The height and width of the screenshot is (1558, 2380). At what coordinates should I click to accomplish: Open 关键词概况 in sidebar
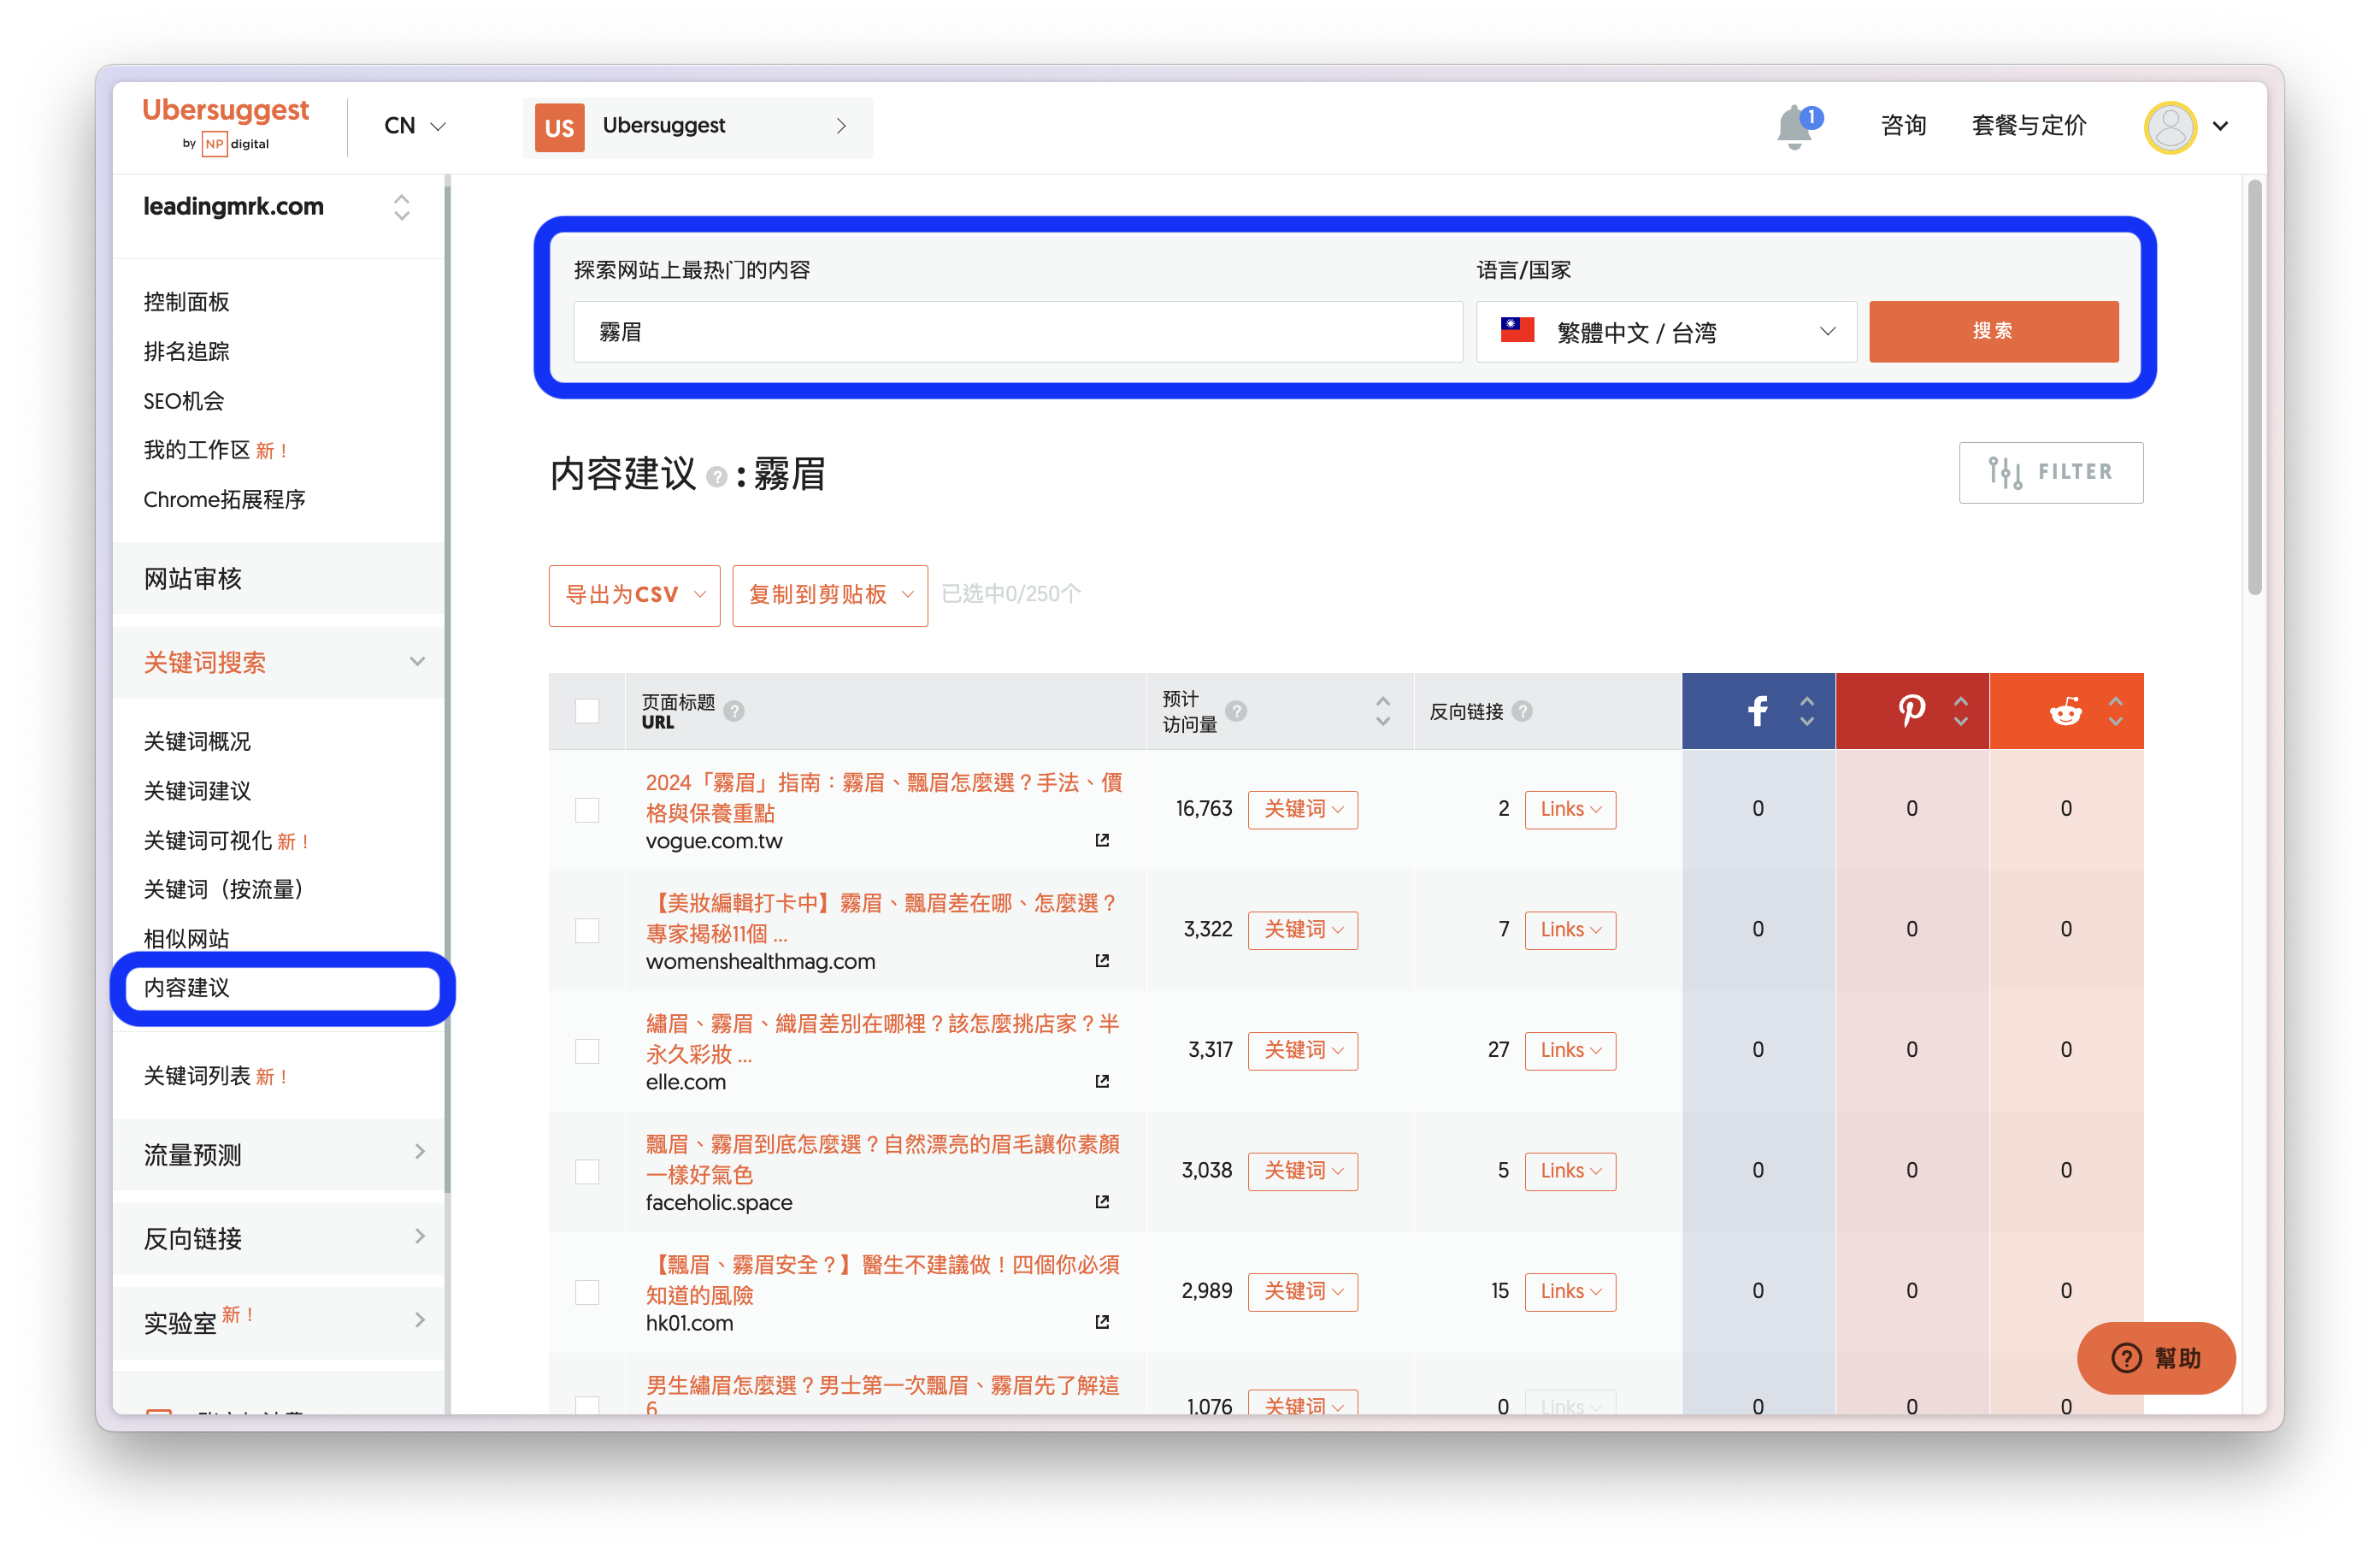[x=197, y=741]
